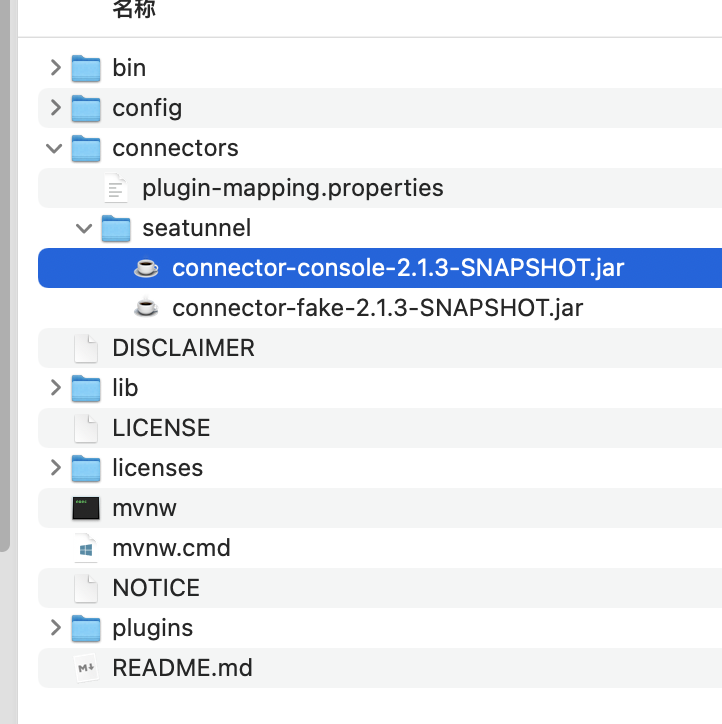Click the seatunnel folder icon
Viewport: 722px width, 724px height.
116,228
